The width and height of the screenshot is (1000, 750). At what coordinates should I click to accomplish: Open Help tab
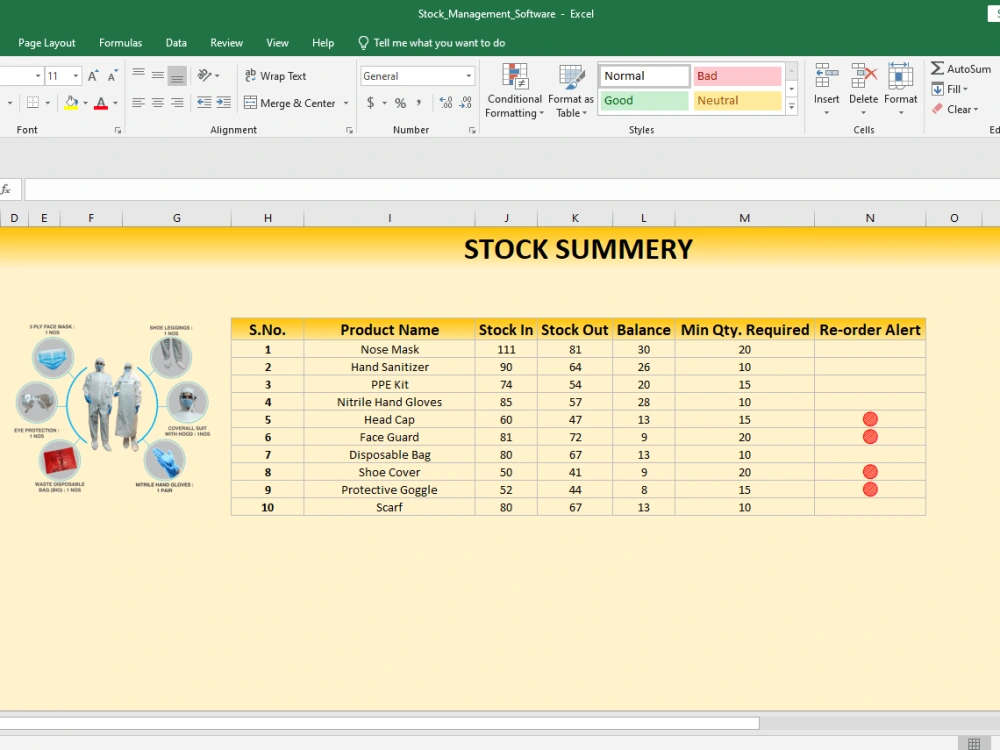[323, 43]
